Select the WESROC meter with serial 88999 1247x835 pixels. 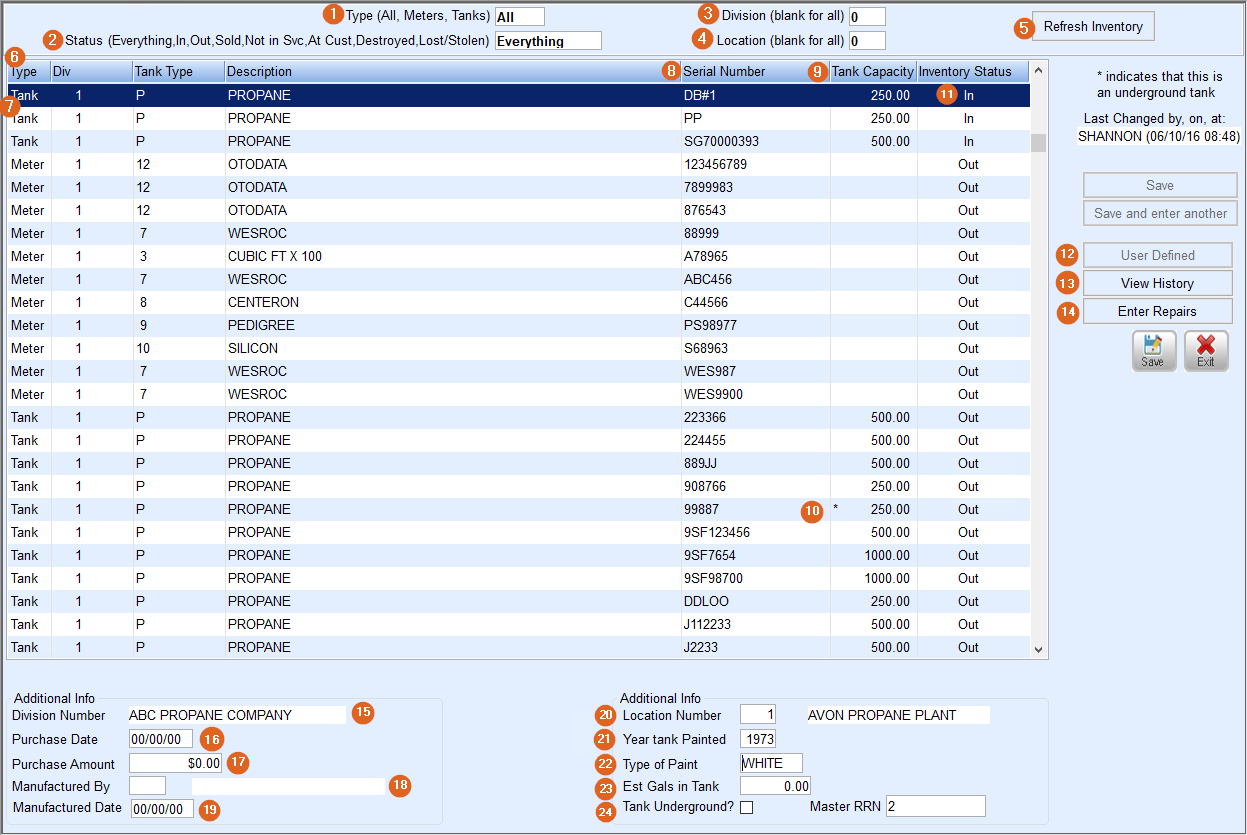[x=519, y=233]
